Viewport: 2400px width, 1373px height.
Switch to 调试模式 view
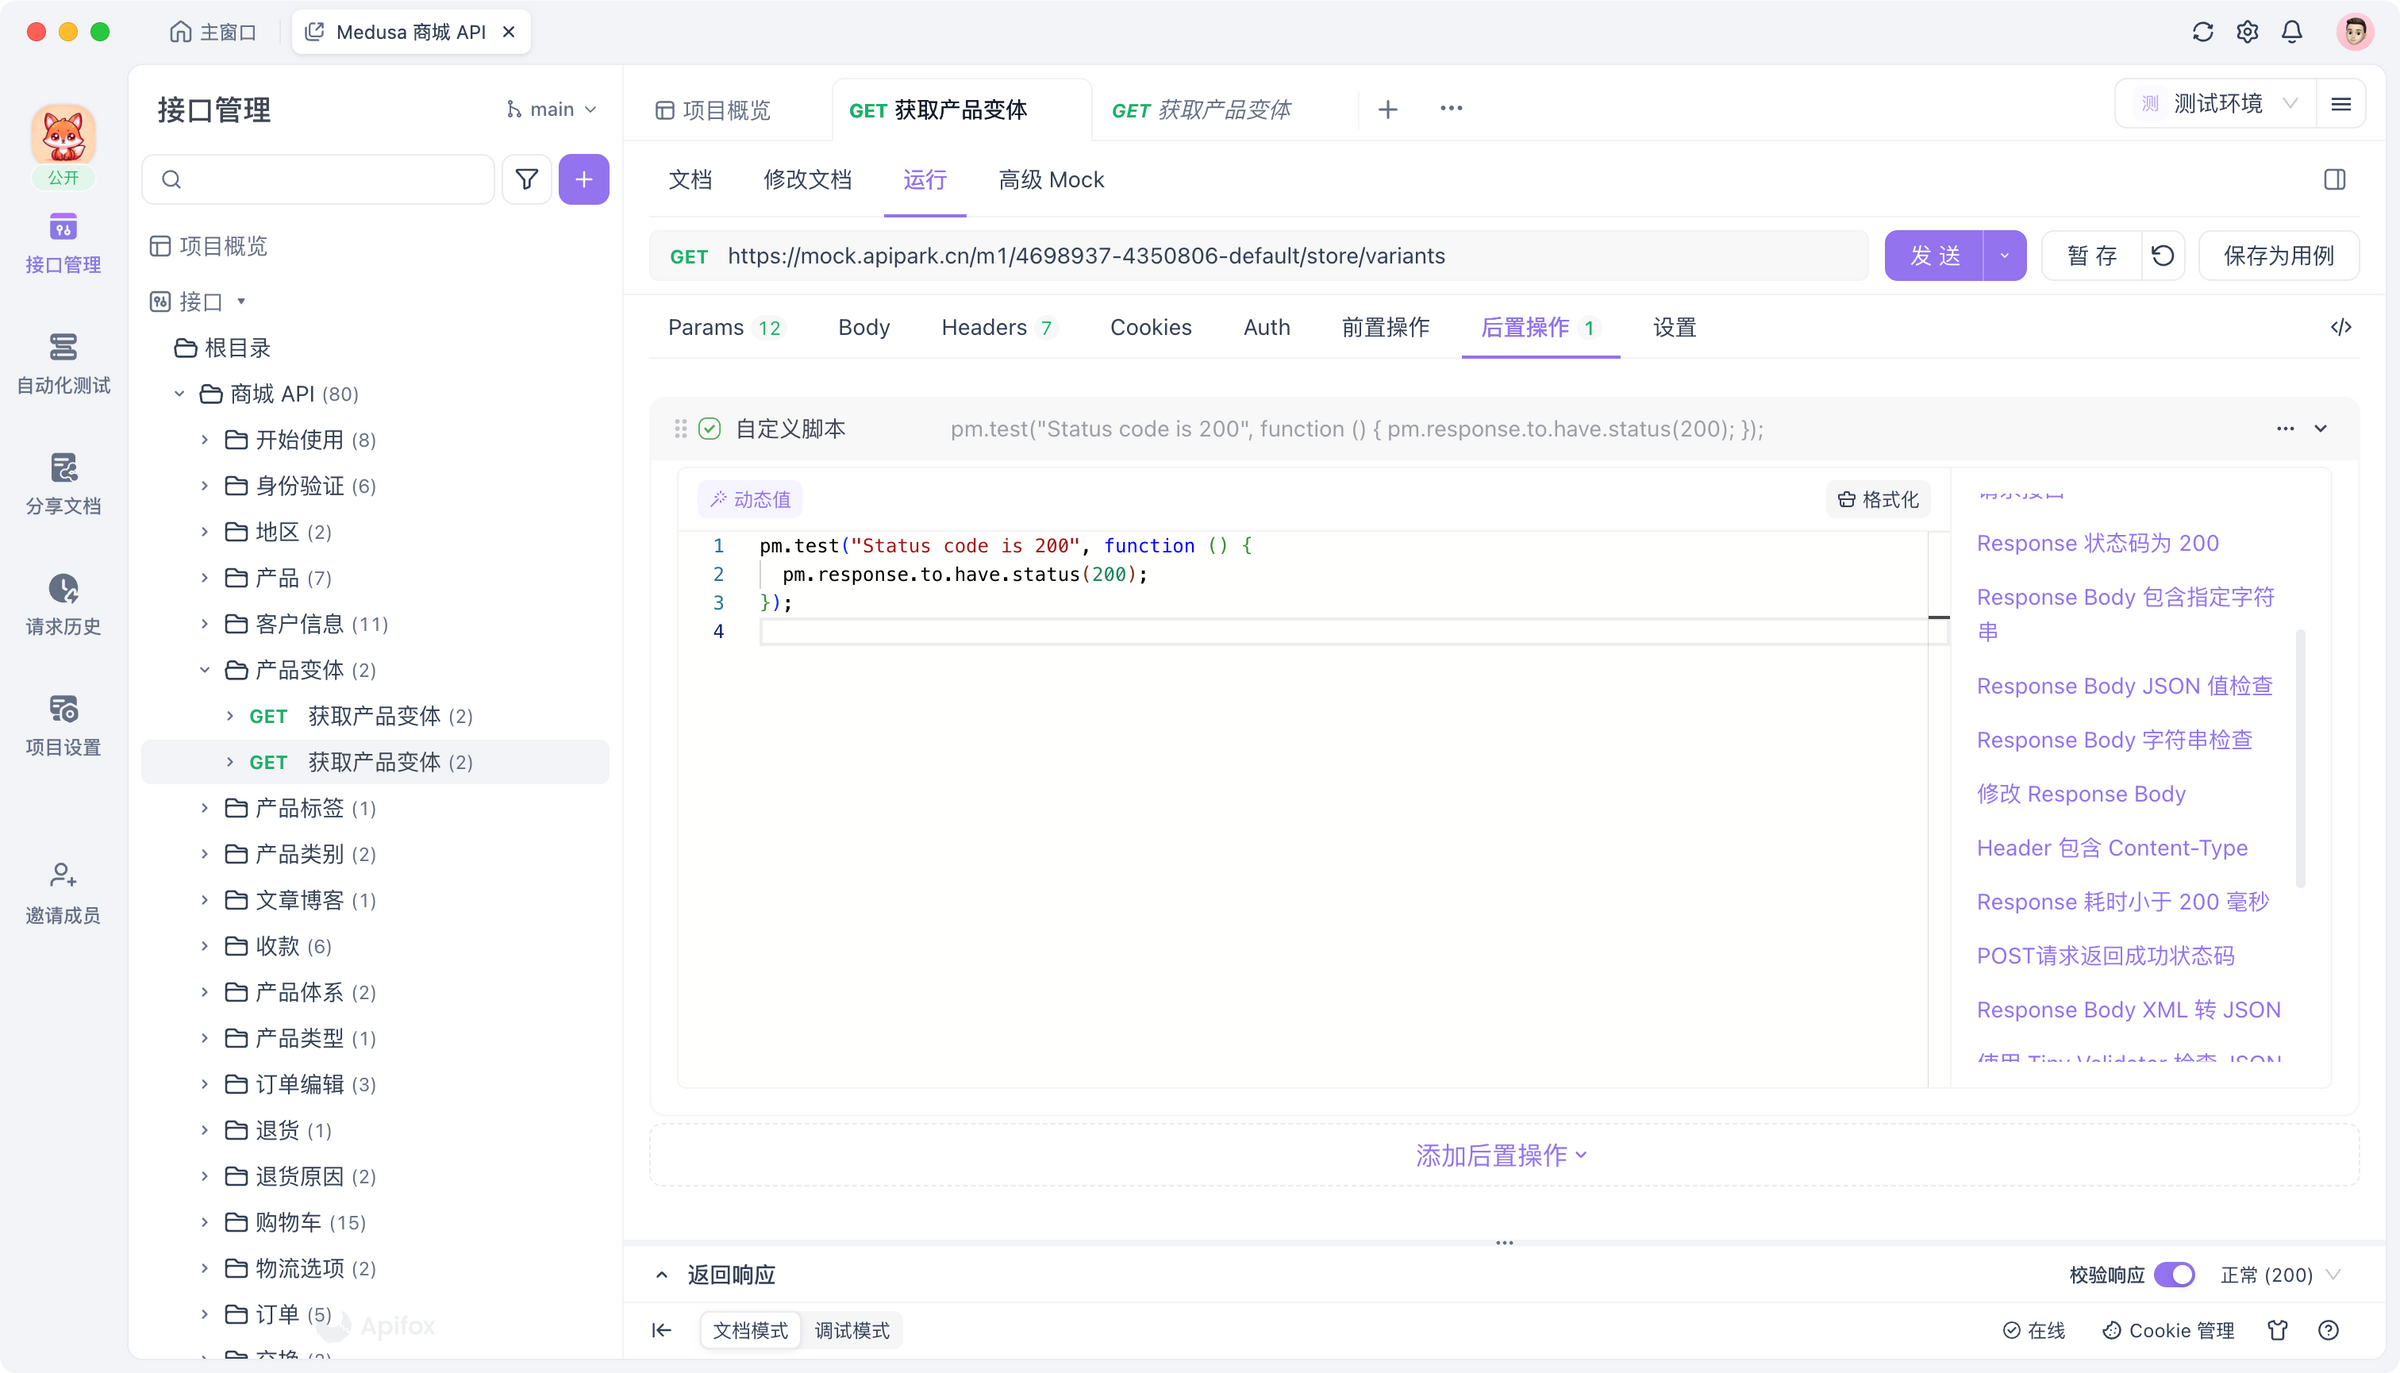(x=852, y=1330)
